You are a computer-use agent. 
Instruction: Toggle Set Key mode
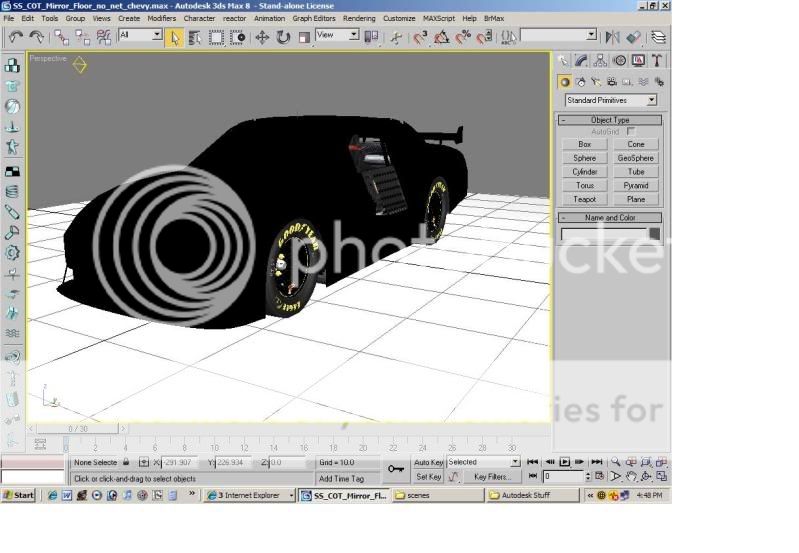pyautogui.click(x=428, y=477)
